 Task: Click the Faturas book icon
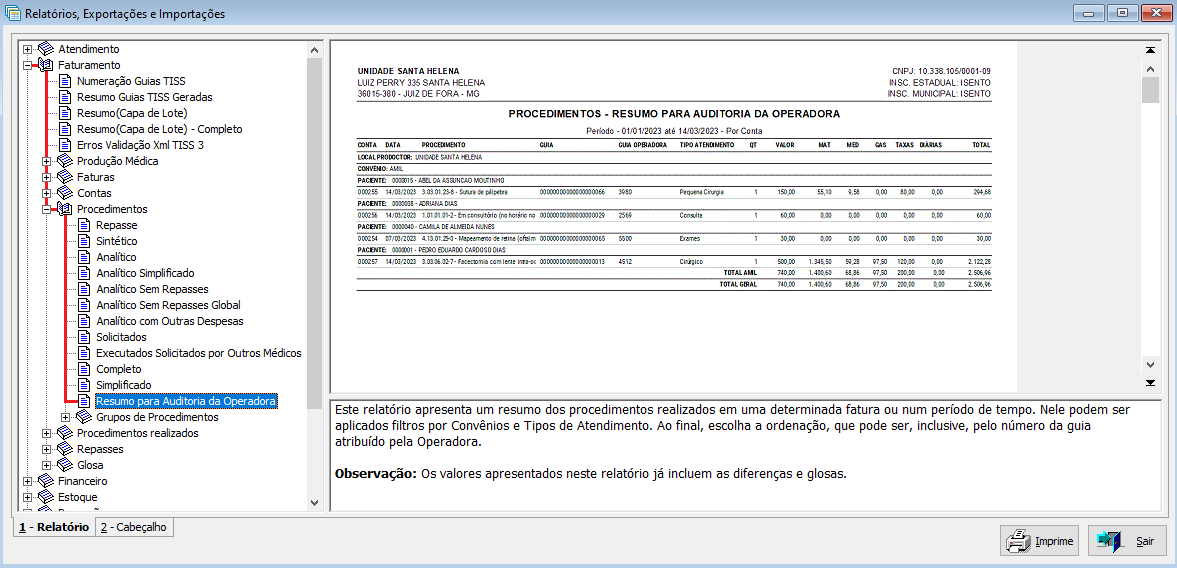tap(65, 177)
